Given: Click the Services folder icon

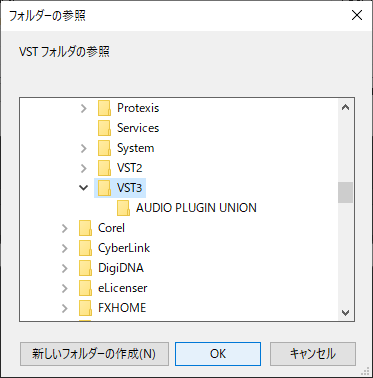Looking at the screenshot, I should click(104, 128).
